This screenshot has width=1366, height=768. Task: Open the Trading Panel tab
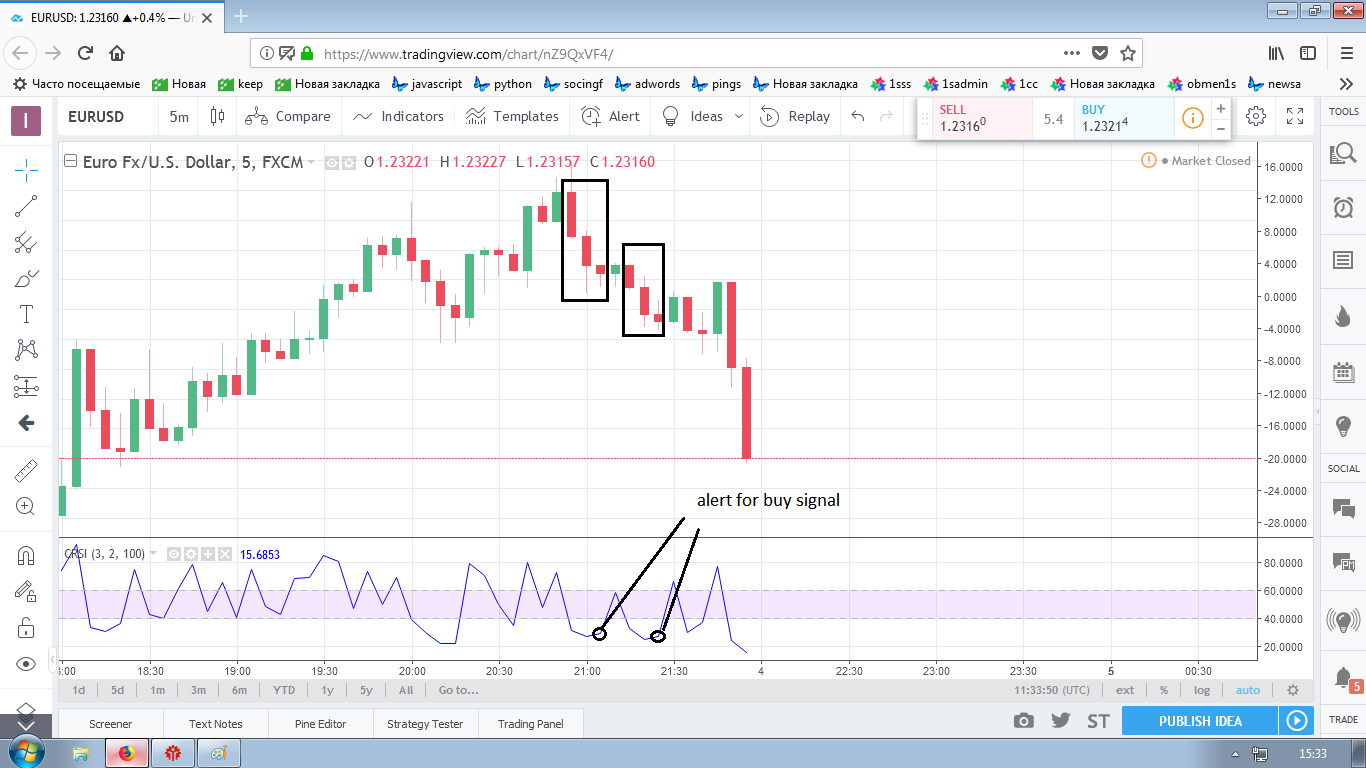(x=531, y=723)
